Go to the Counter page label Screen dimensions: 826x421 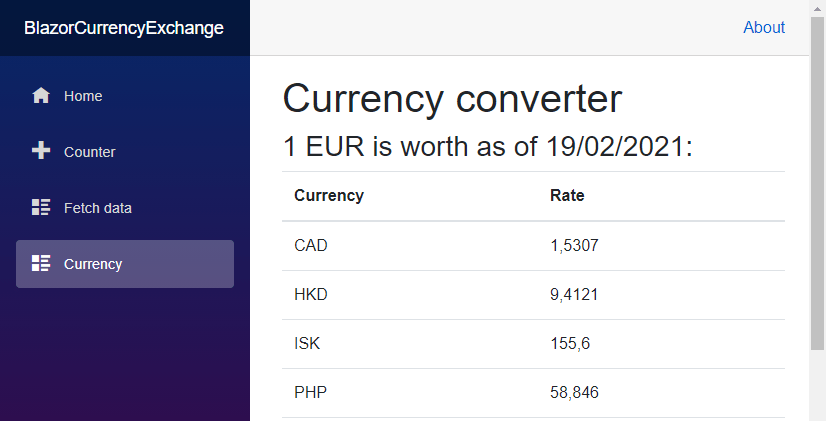click(90, 152)
